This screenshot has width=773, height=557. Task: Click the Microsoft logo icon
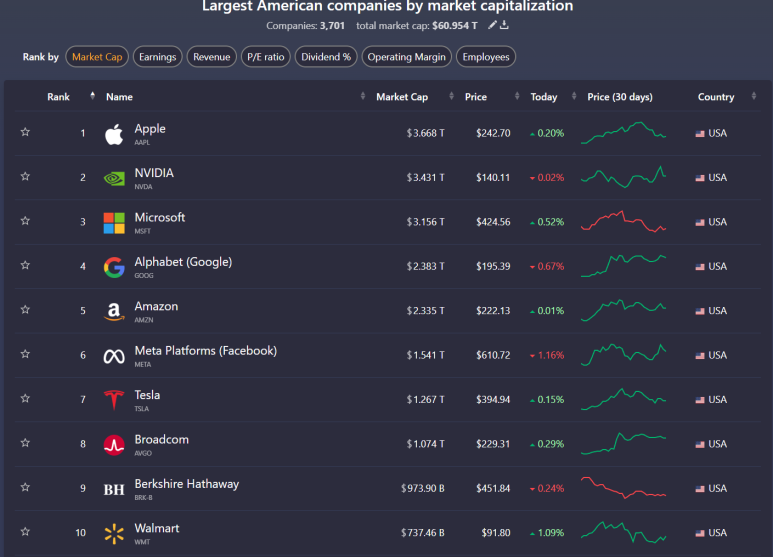point(114,223)
